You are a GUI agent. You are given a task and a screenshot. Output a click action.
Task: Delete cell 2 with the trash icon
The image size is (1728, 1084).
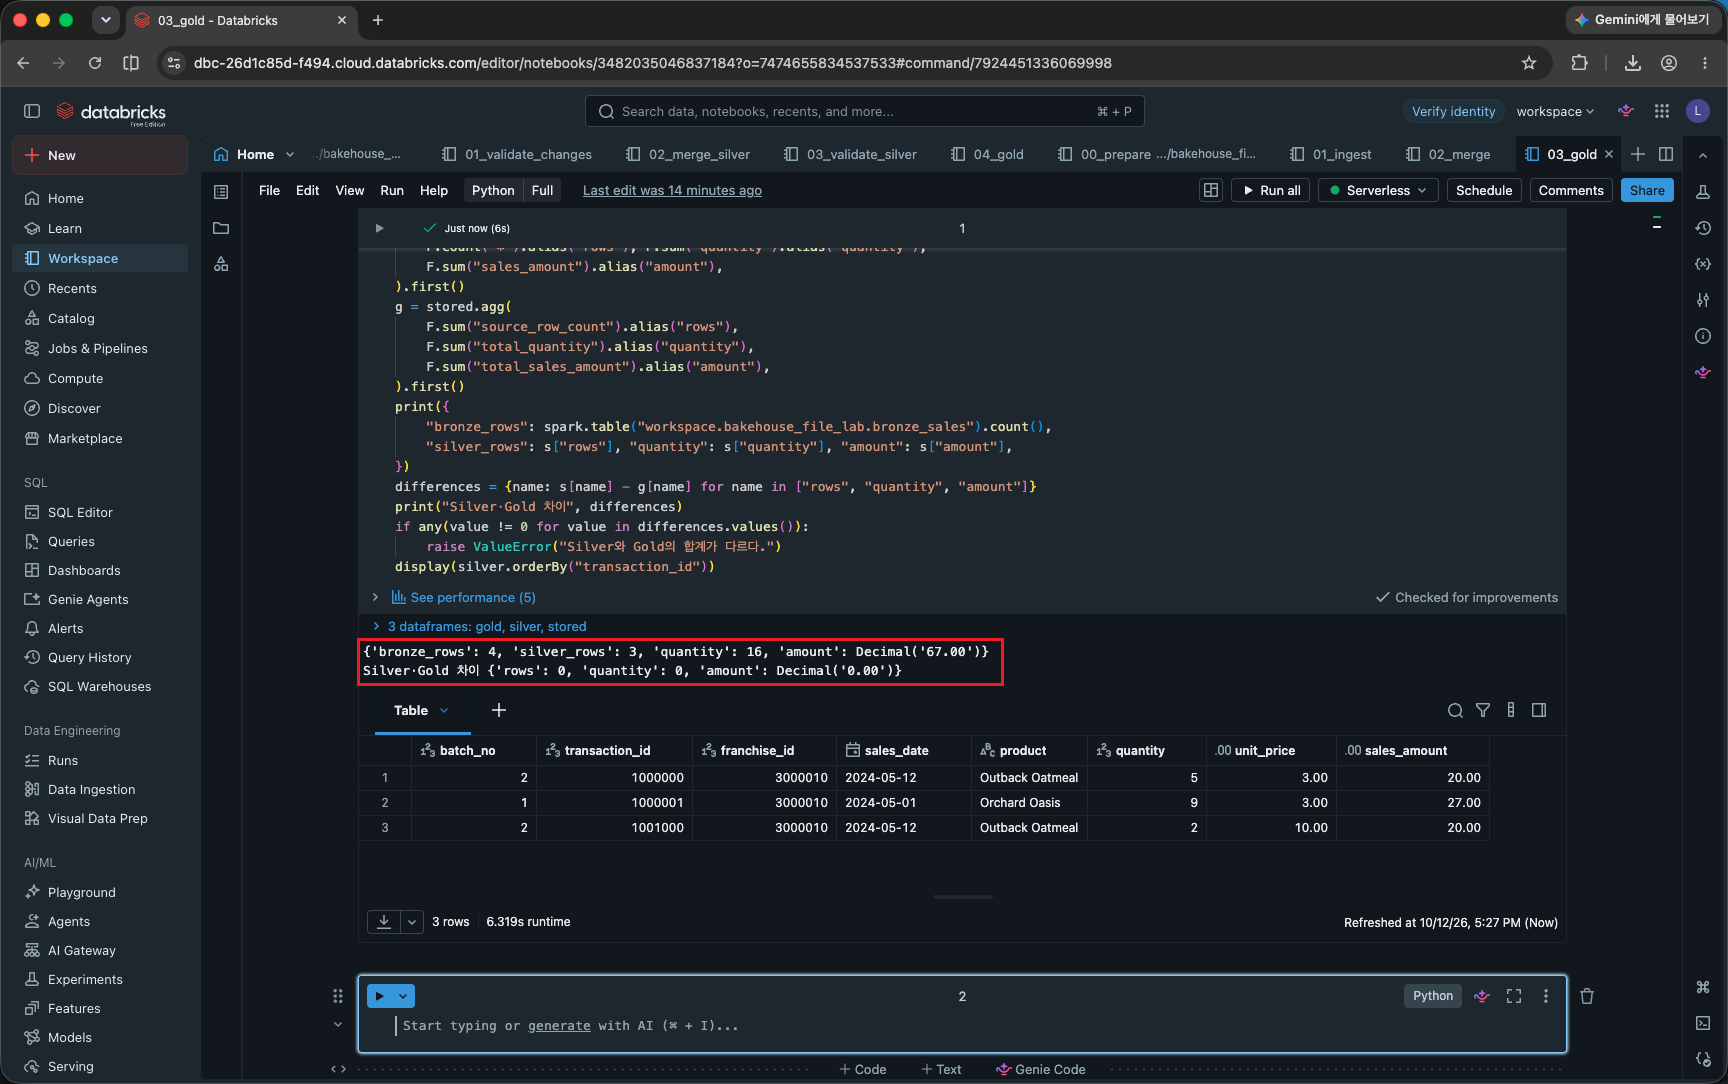tap(1587, 996)
